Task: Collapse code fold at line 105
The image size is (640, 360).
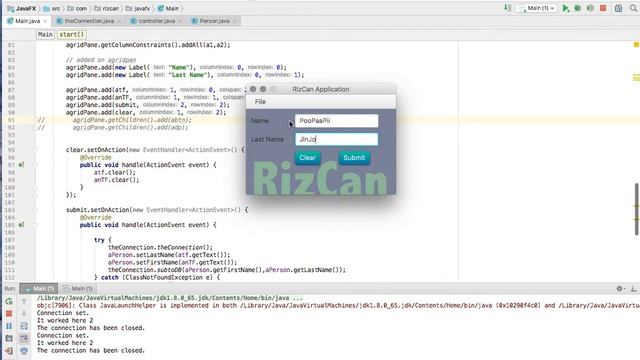Action: pyautogui.click(x=35, y=225)
